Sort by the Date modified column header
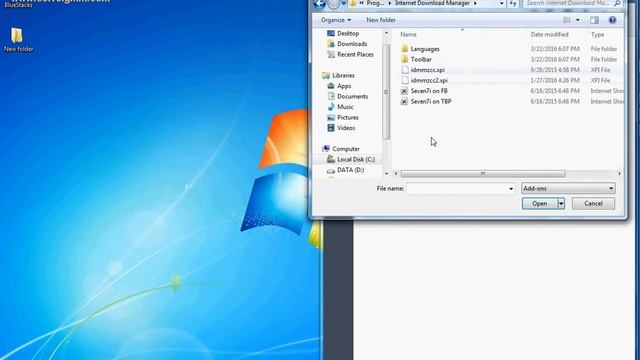Screen dimensions: 640x360 tap(549, 35)
